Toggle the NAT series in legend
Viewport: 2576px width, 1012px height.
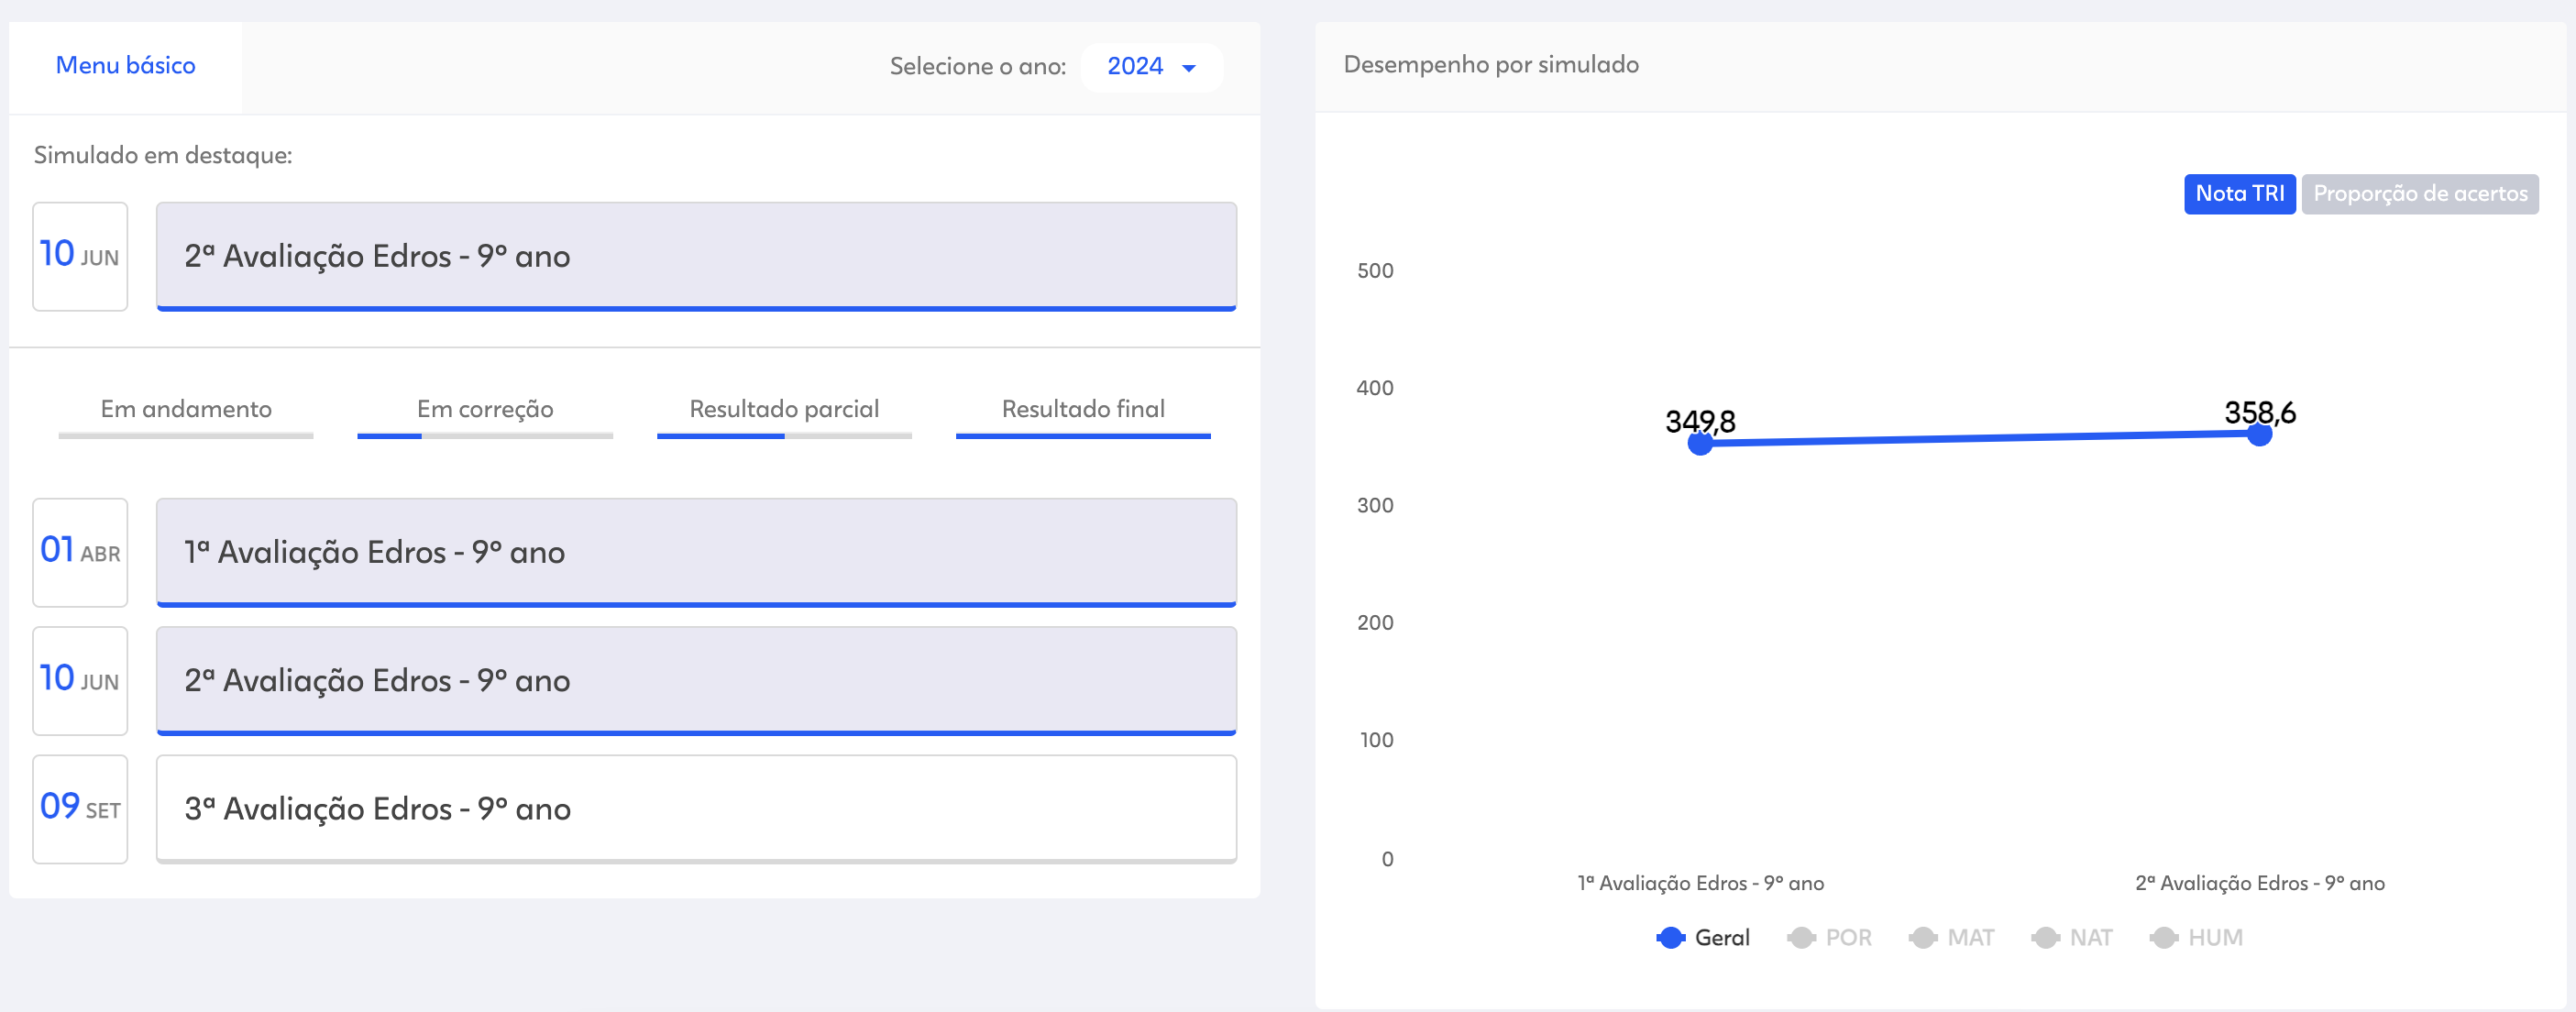(x=2072, y=938)
